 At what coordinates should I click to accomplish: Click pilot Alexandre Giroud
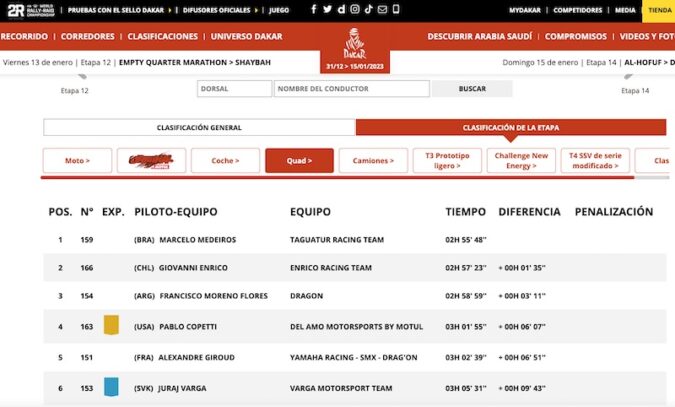point(196,357)
